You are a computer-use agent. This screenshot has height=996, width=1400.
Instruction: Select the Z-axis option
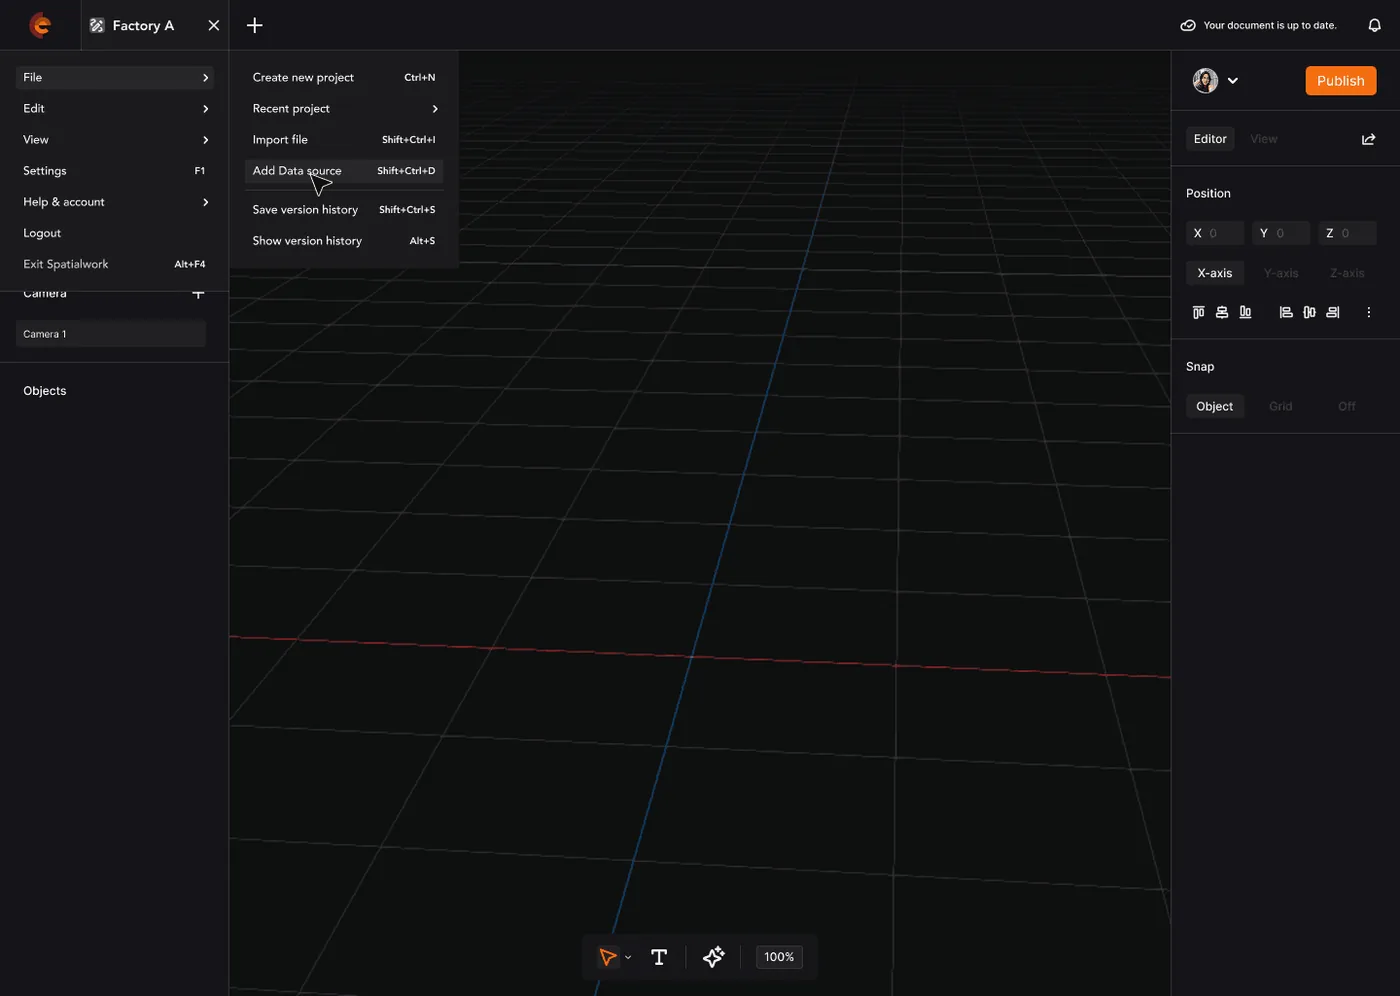click(x=1347, y=273)
